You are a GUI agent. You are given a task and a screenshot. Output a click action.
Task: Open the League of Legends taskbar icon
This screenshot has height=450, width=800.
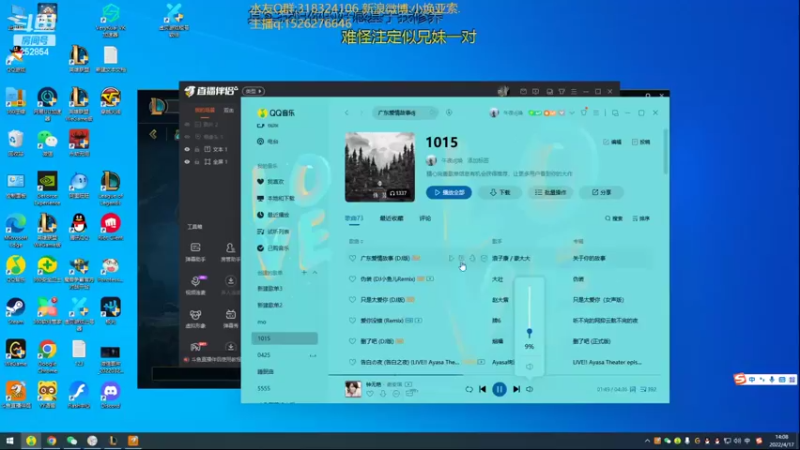coord(113,441)
